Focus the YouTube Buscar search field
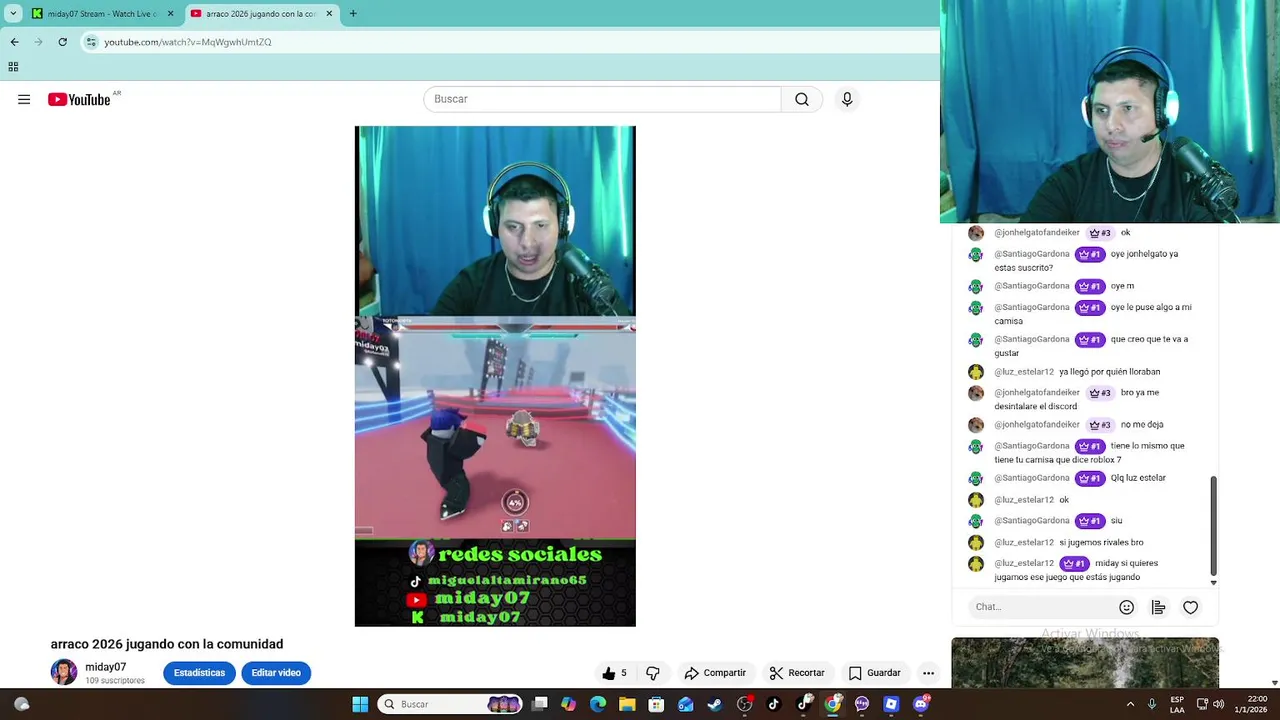Viewport: 1280px width, 720px height. coord(602,99)
